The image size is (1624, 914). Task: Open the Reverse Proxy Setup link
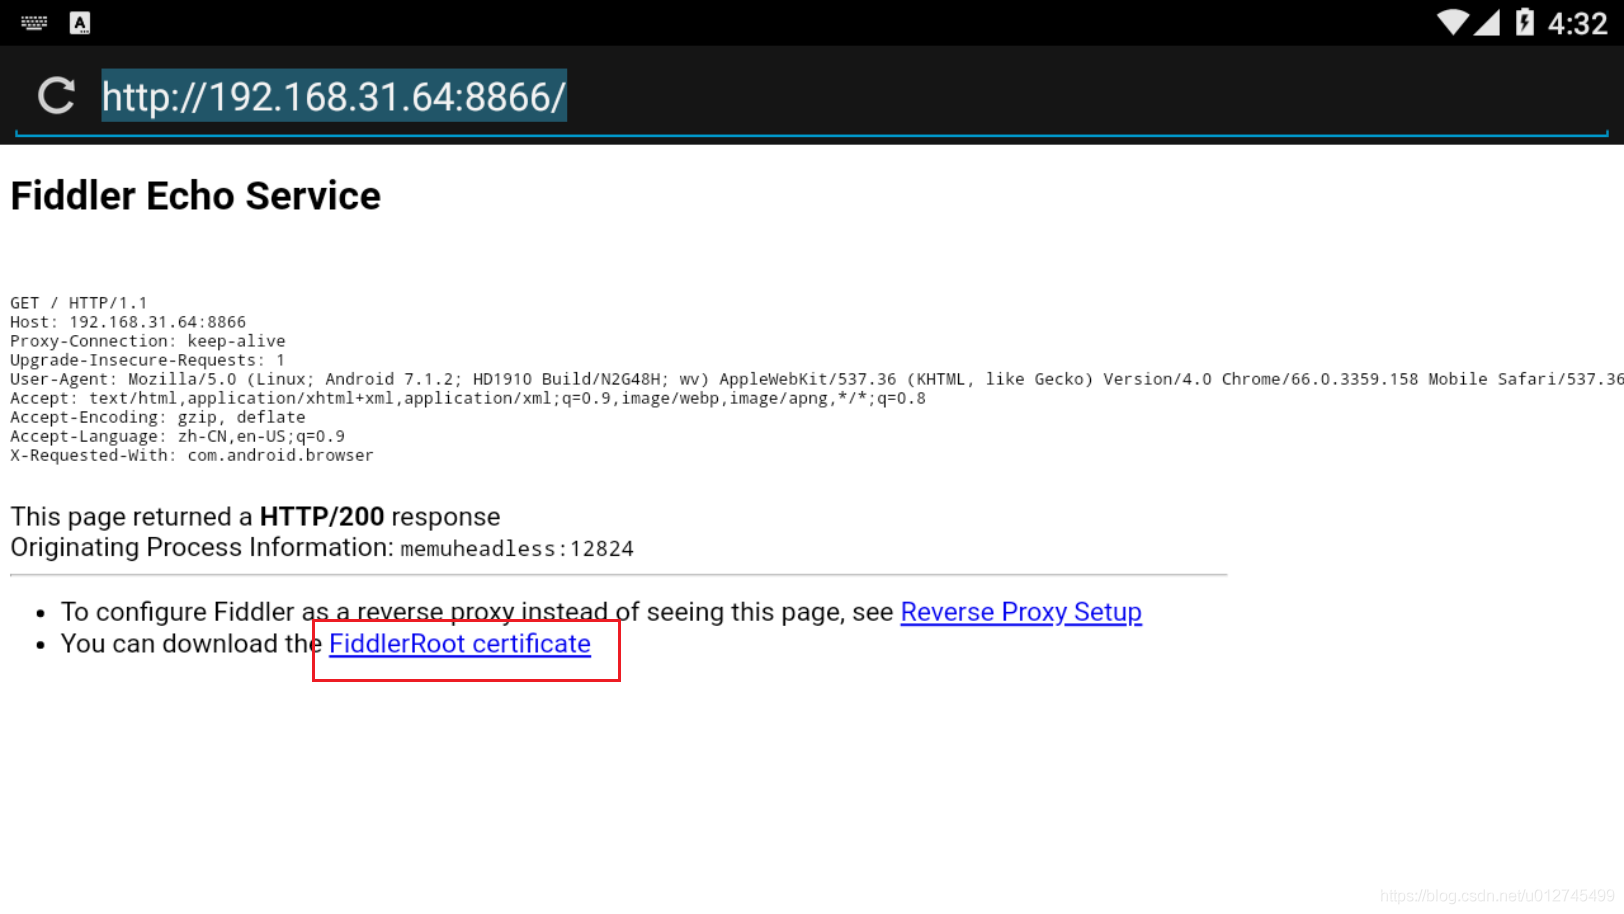(x=1021, y=612)
